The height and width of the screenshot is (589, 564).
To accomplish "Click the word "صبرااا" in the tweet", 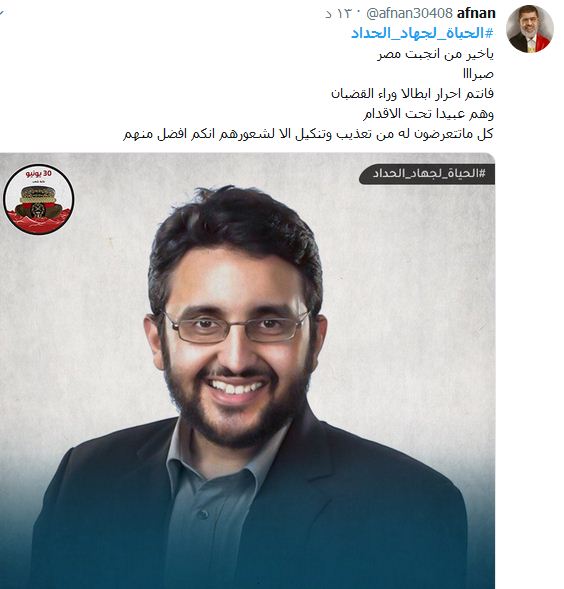I will [x=478, y=74].
